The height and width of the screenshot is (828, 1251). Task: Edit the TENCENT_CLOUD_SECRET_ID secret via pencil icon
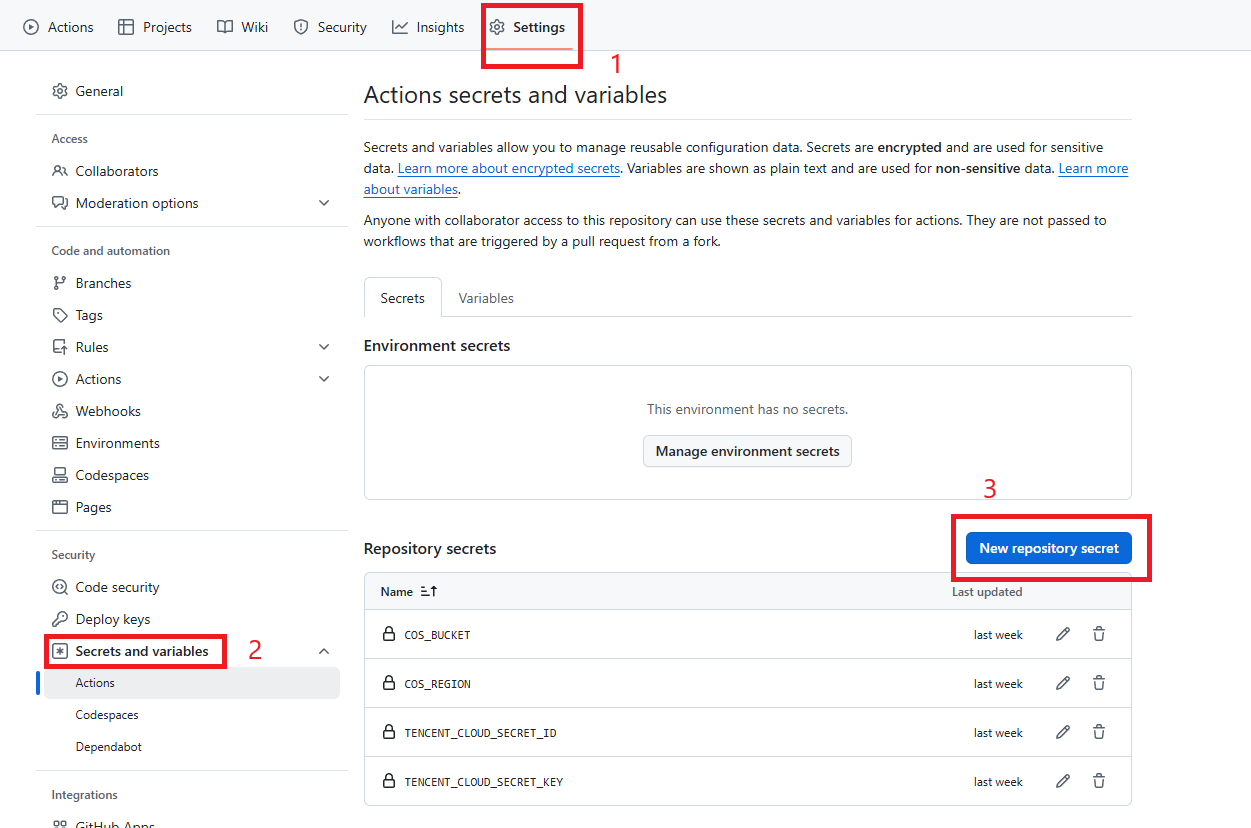click(x=1063, y=732)
